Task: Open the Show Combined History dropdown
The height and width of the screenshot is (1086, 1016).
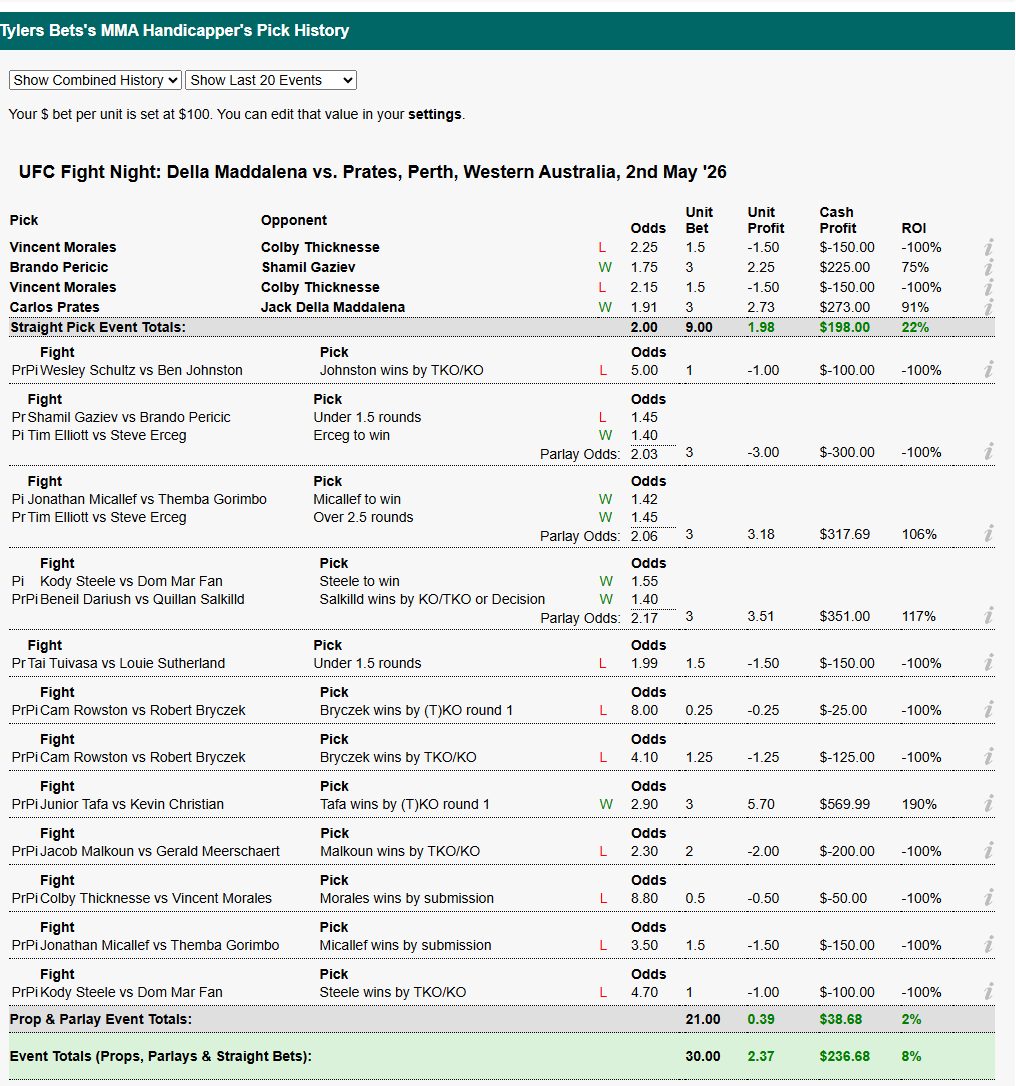Action: (96, 80)
